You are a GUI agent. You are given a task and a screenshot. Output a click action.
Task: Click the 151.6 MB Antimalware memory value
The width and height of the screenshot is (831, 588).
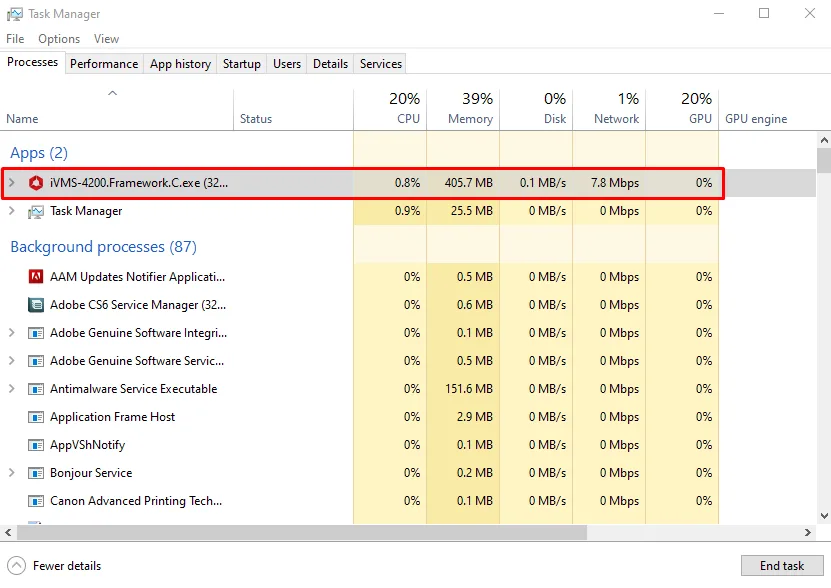[x=469, y=389]
